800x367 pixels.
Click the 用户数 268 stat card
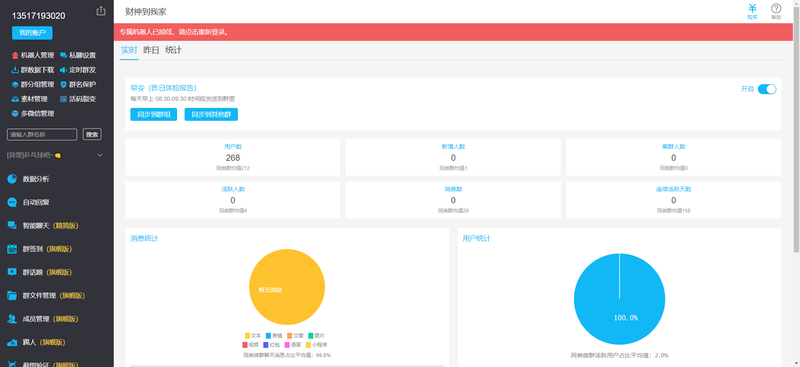[x=233, y=157]
